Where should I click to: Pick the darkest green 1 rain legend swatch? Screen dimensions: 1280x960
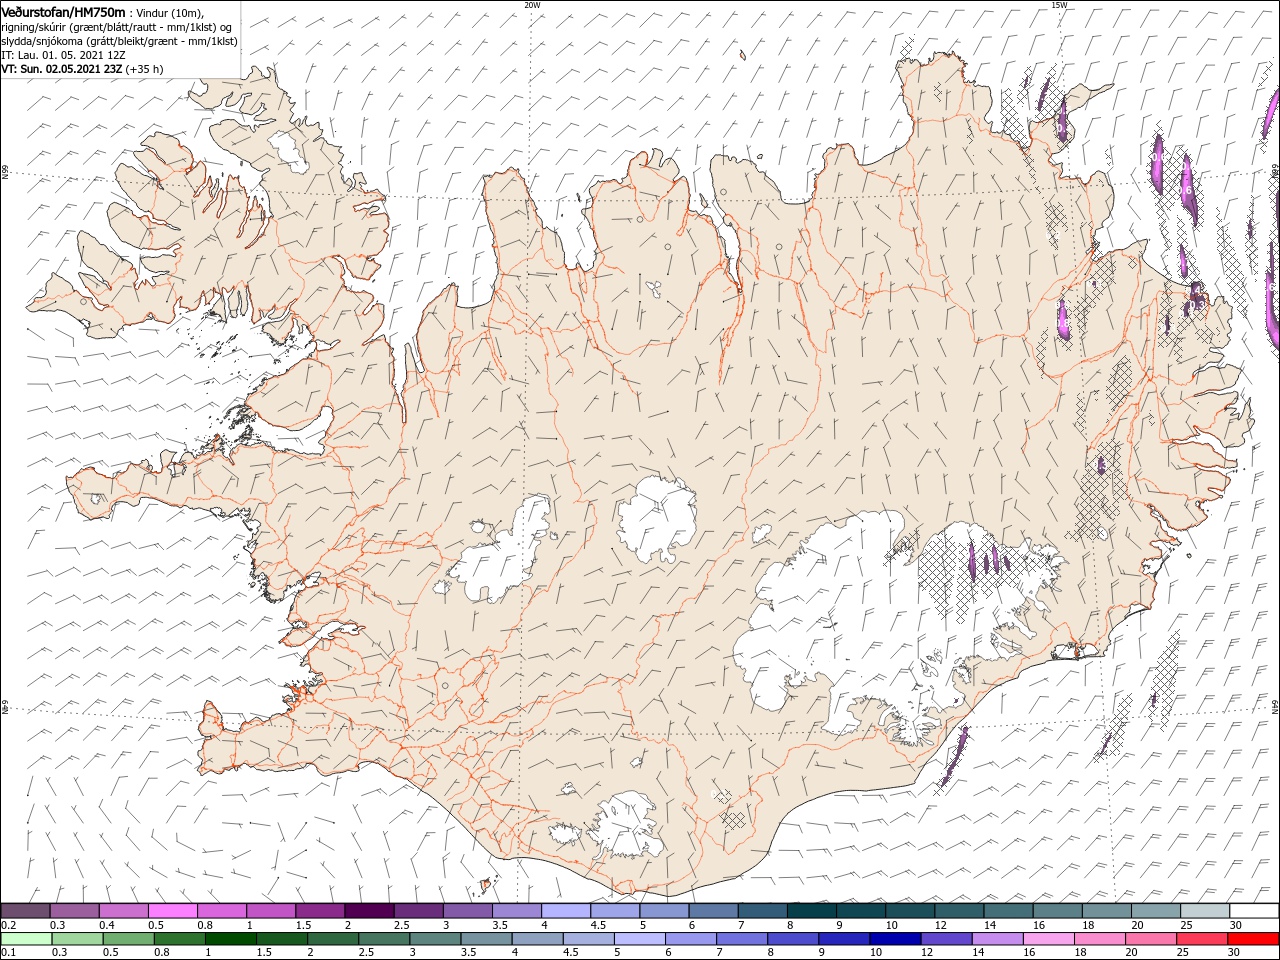pos(230,939)
